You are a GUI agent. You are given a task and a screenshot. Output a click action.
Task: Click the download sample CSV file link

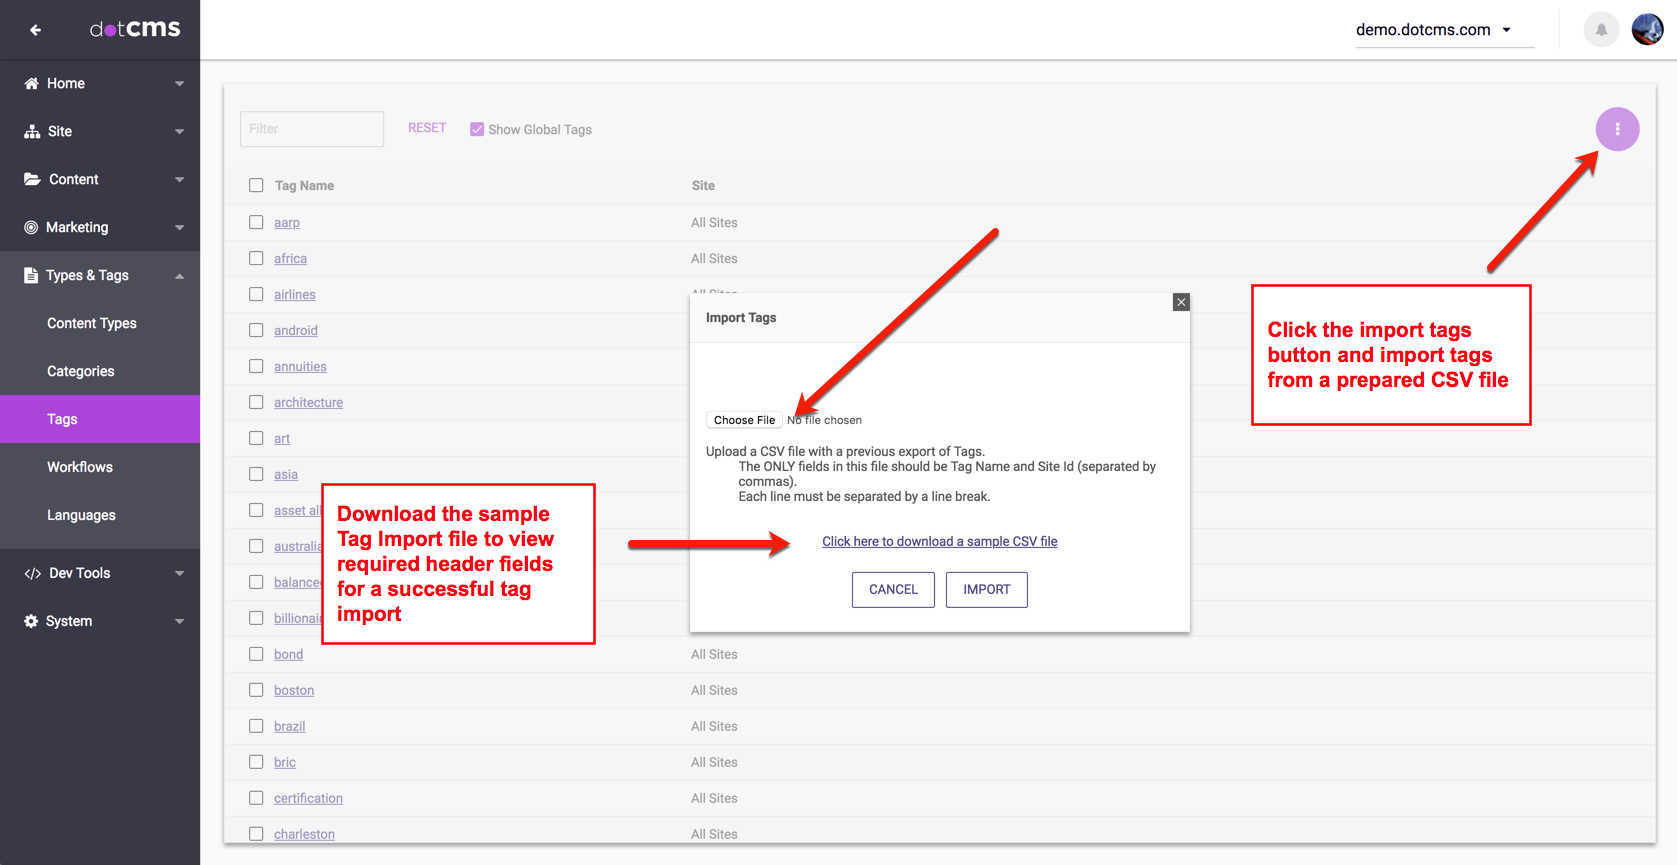(x=939, y=541)
